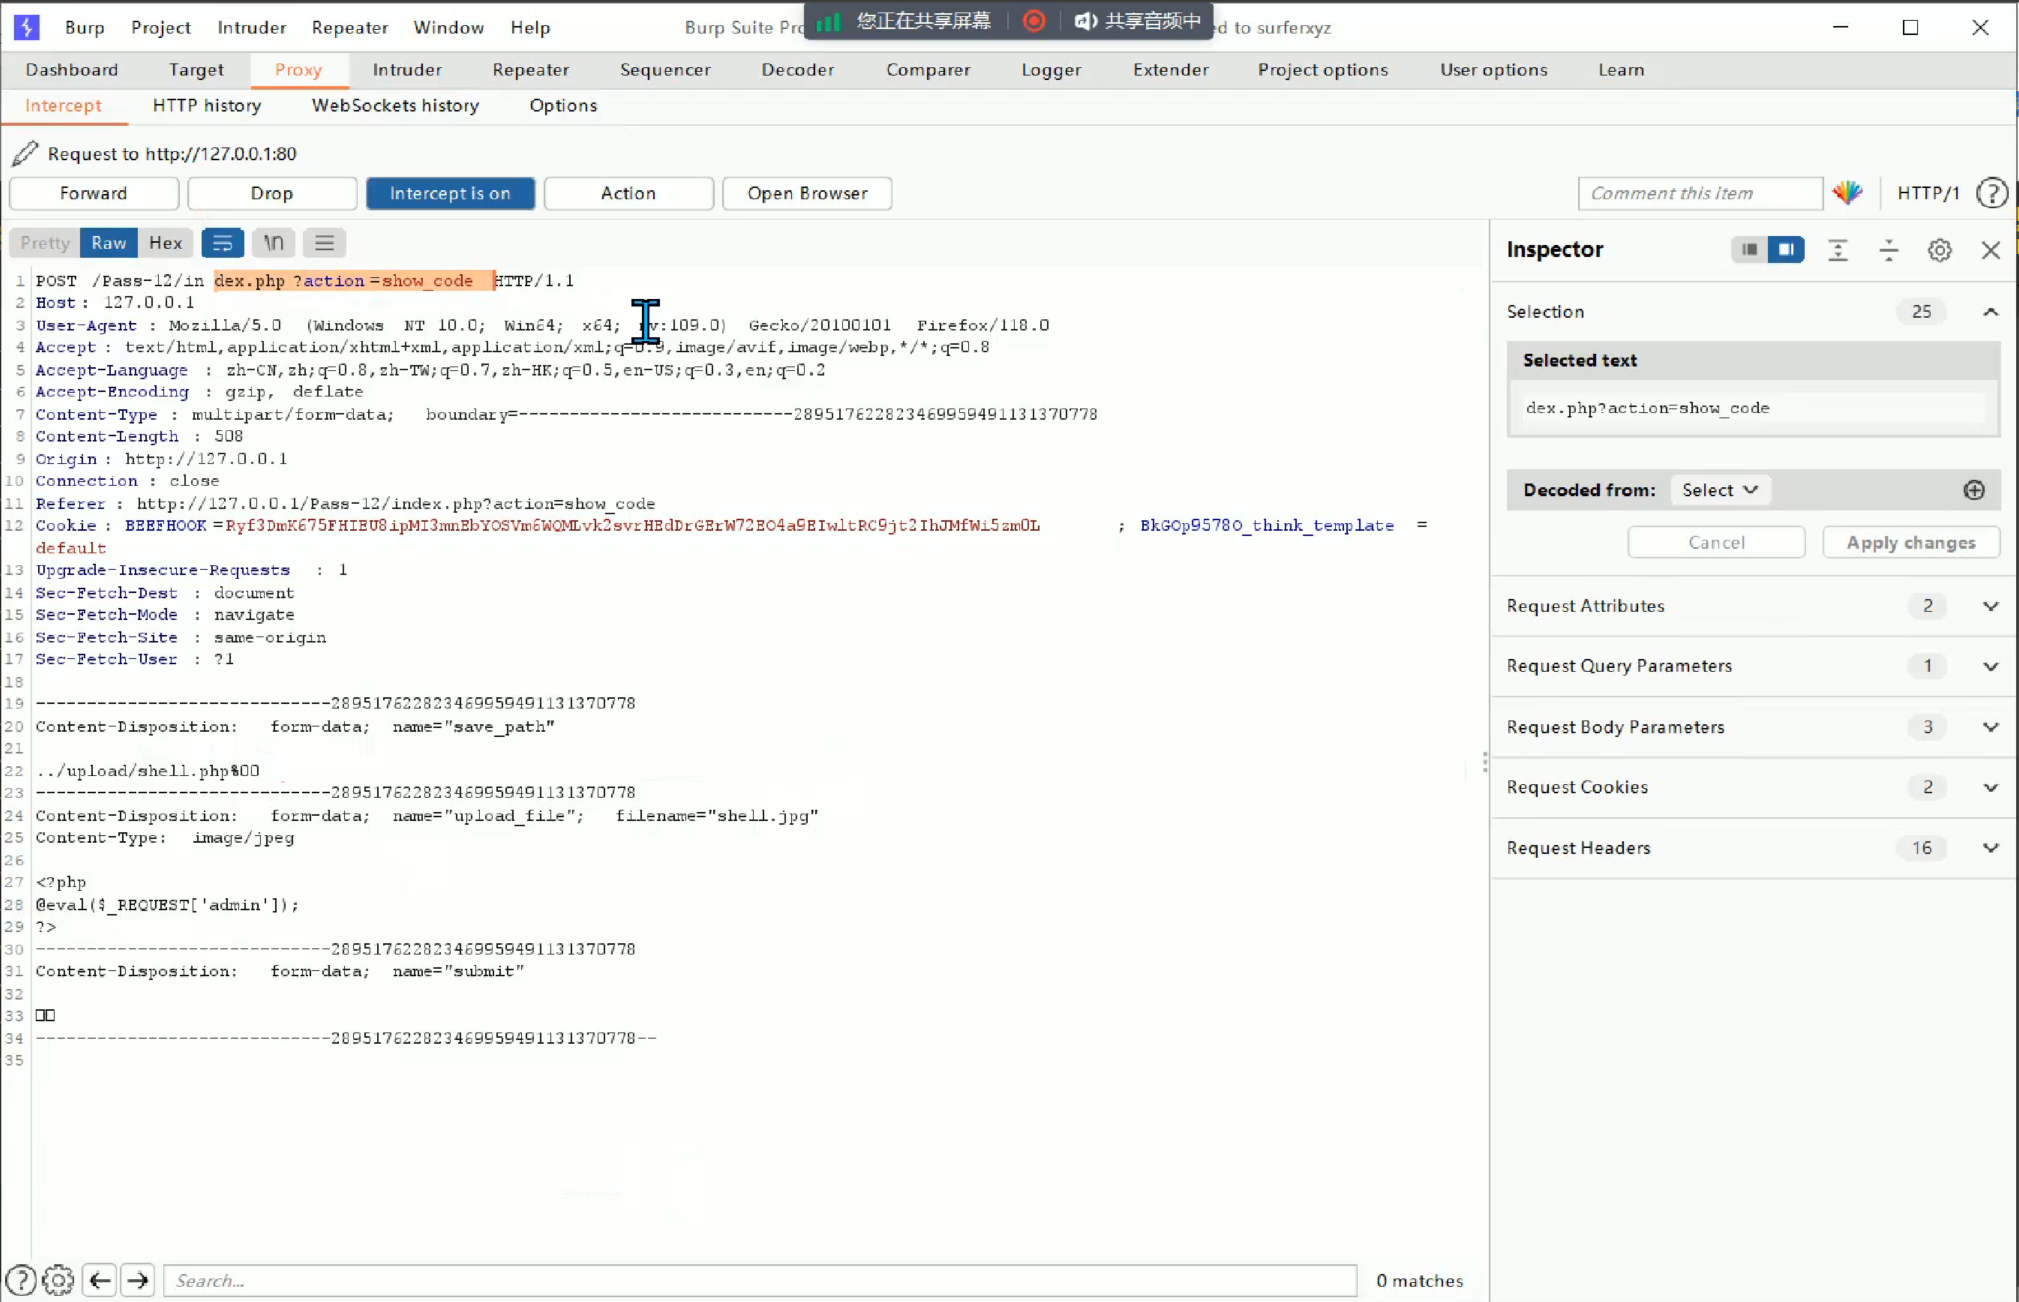Click the colorful highlight picker icon
The height and width of the screenshot is (1302, 2019).
[x=1847, y=193]
